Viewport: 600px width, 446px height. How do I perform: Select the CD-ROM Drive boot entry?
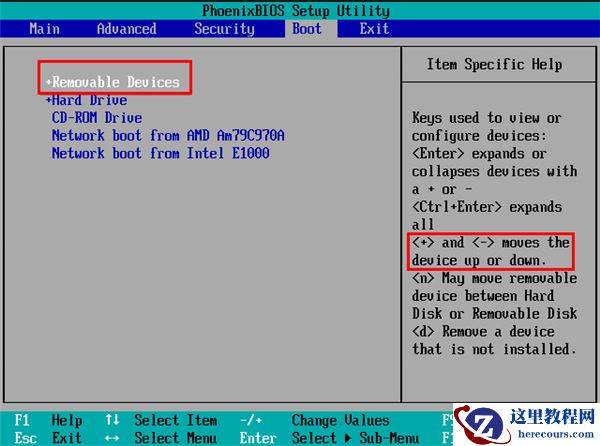pyautogui.click(x=97, y=117)
